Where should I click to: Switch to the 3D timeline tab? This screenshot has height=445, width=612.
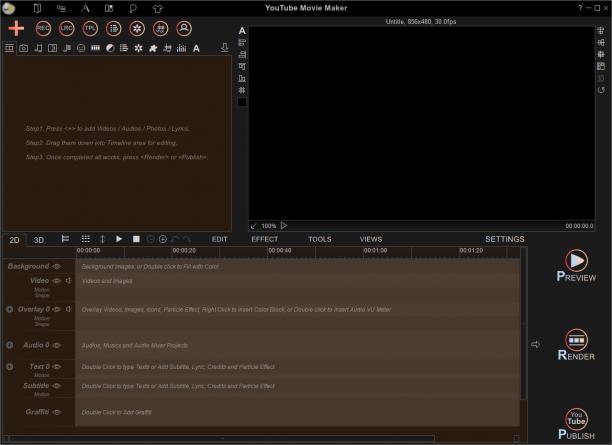39,240
